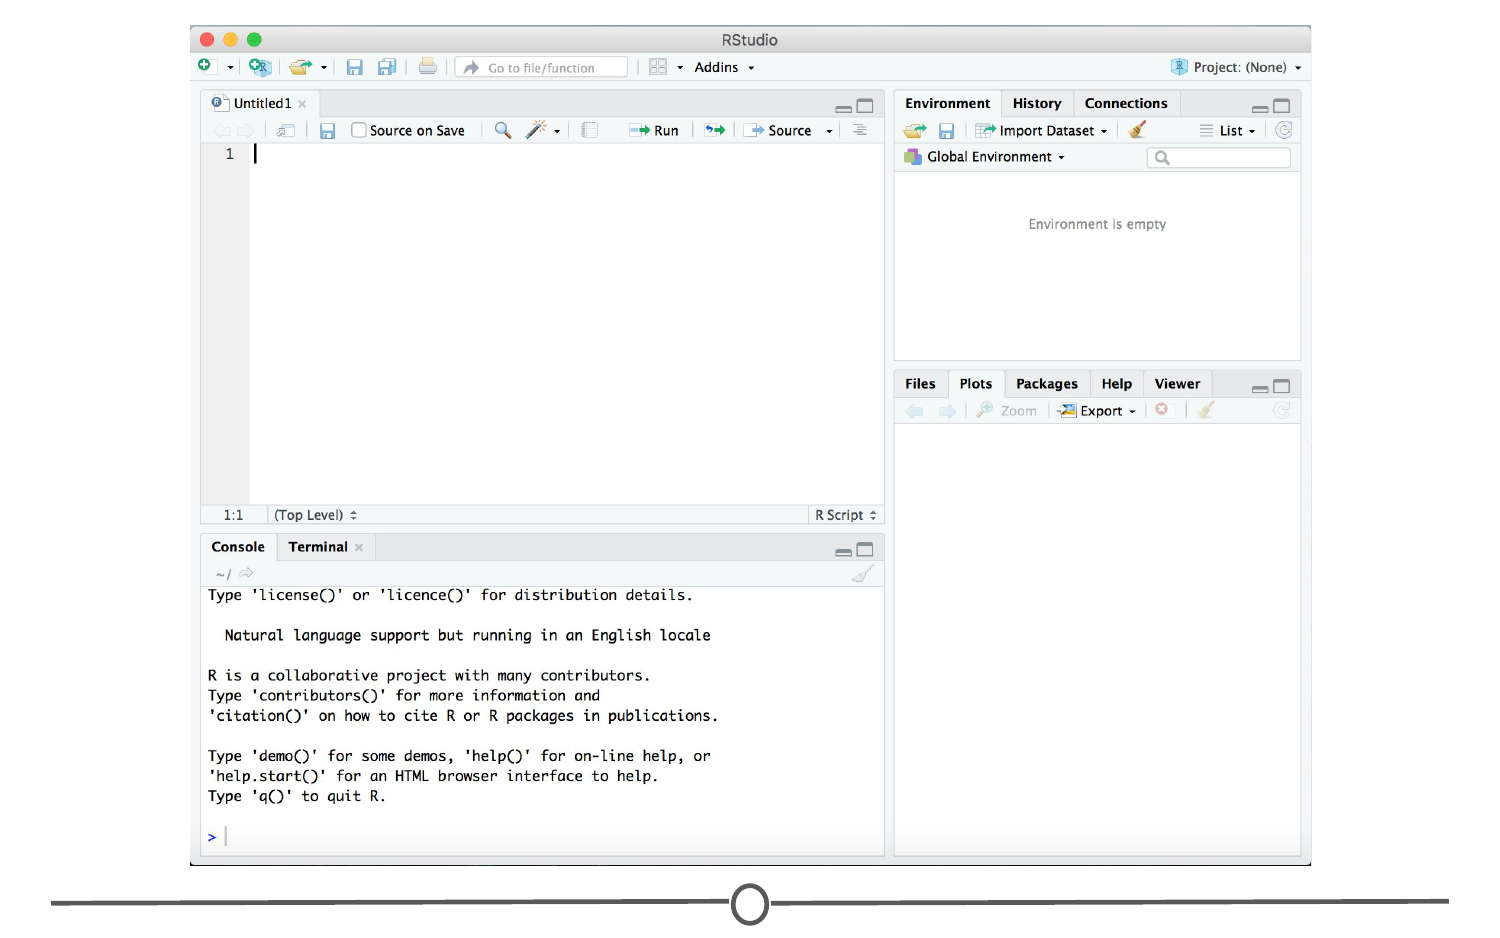
Task: Open the Import Dataset dropdown
Action: tap(1045, 130)
